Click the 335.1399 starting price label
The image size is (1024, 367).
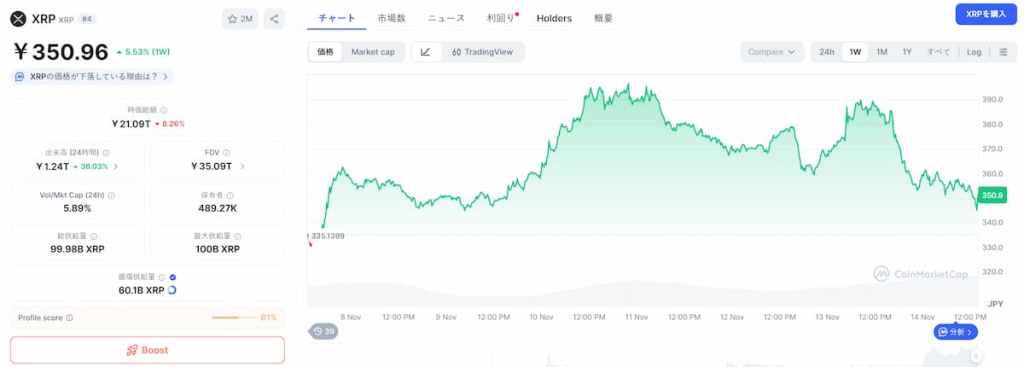(326, 236)
